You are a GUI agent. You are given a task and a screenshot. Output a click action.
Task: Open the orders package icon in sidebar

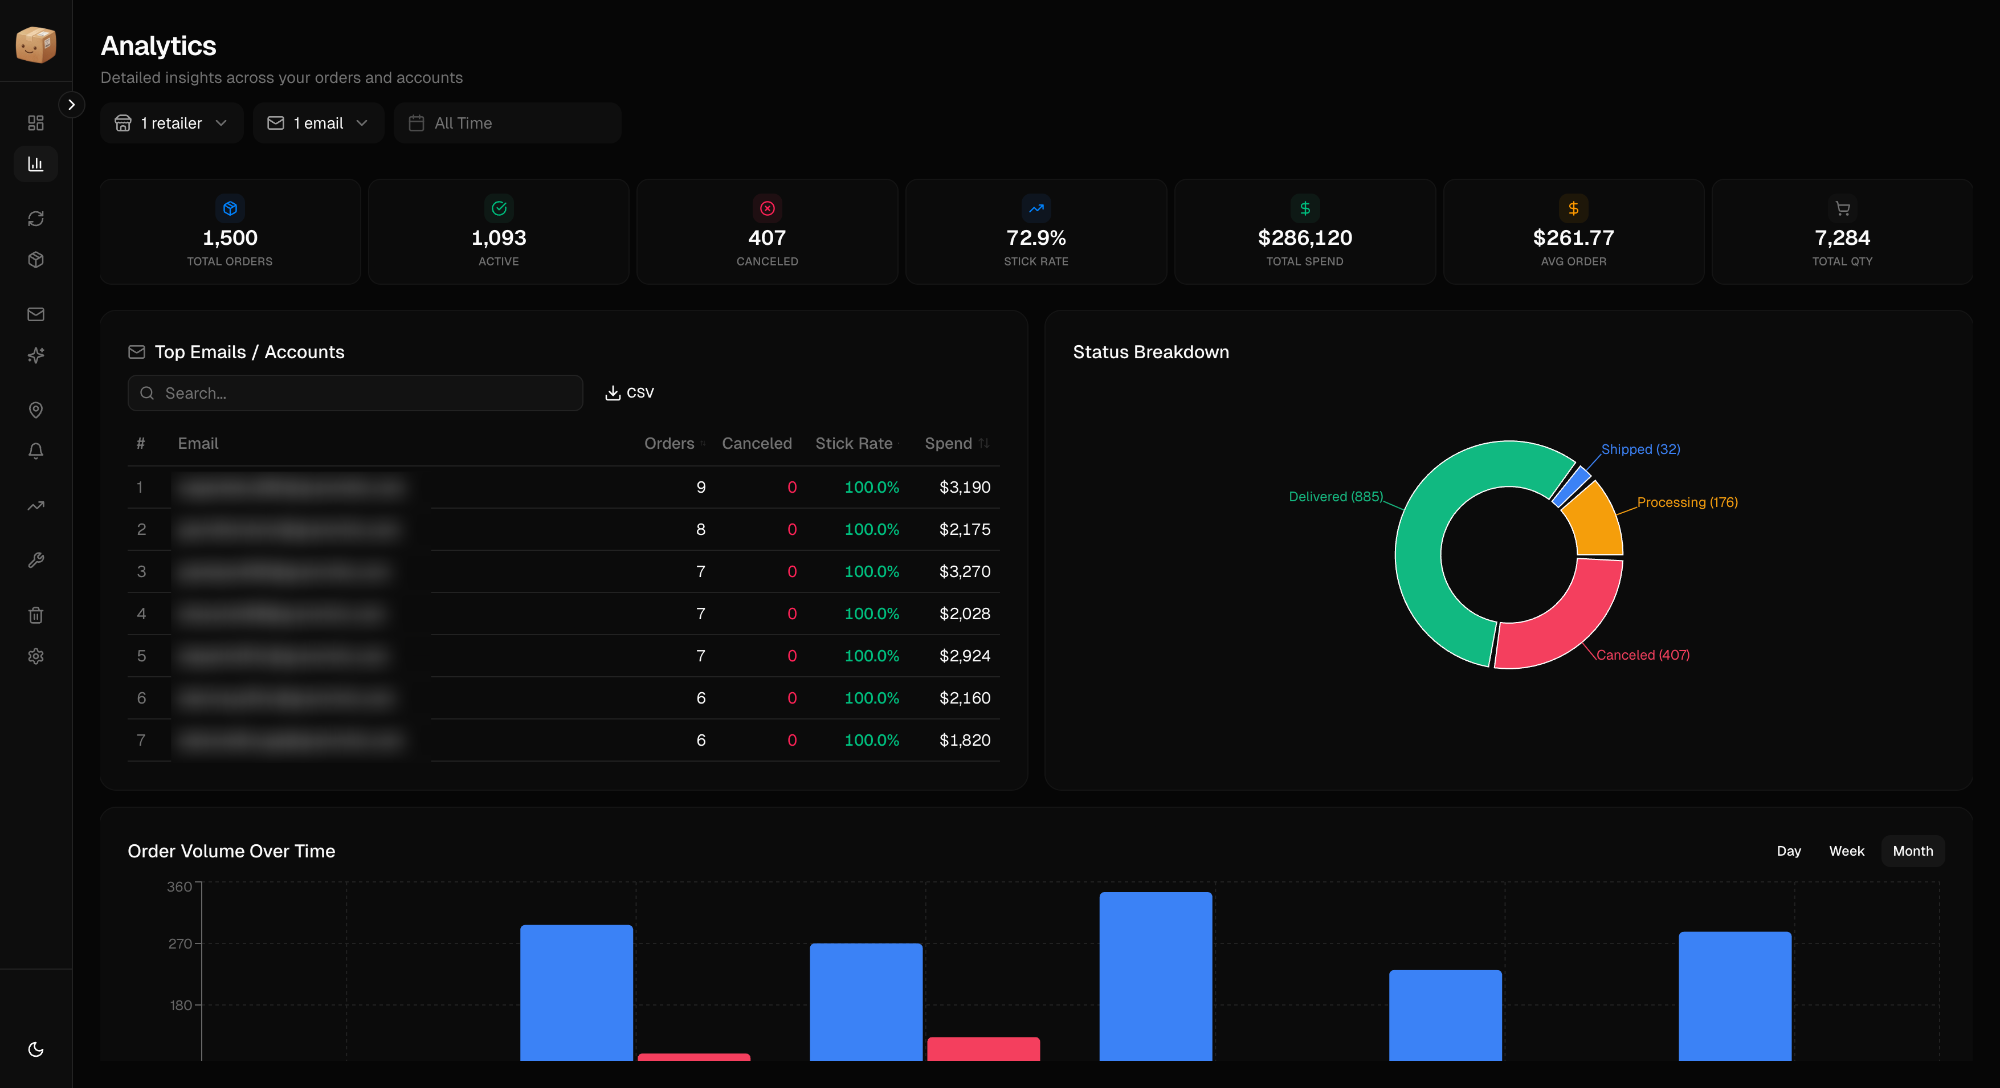[36, 259]
